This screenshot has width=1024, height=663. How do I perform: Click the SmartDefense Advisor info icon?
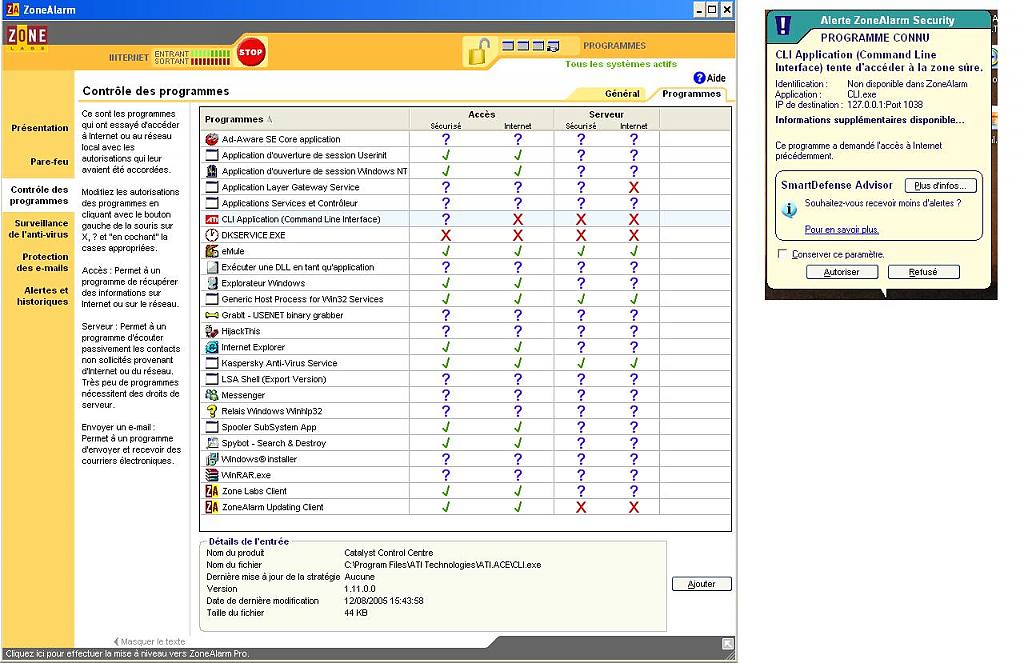(x=789, y=209)
